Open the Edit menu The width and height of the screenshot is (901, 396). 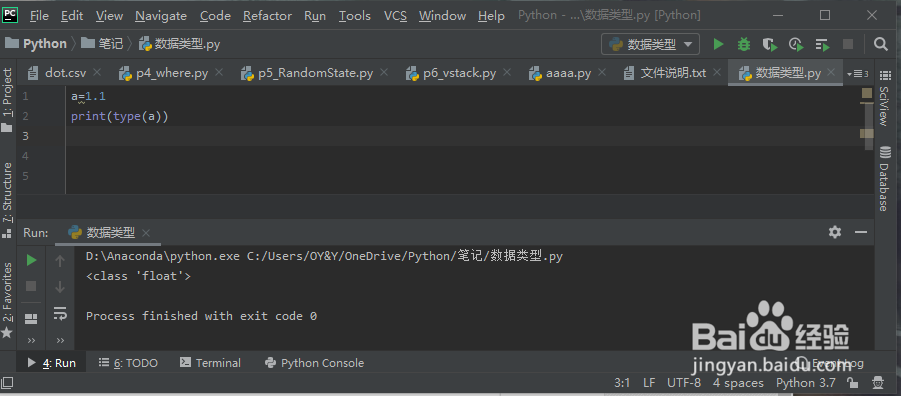[x=72, y=16]
